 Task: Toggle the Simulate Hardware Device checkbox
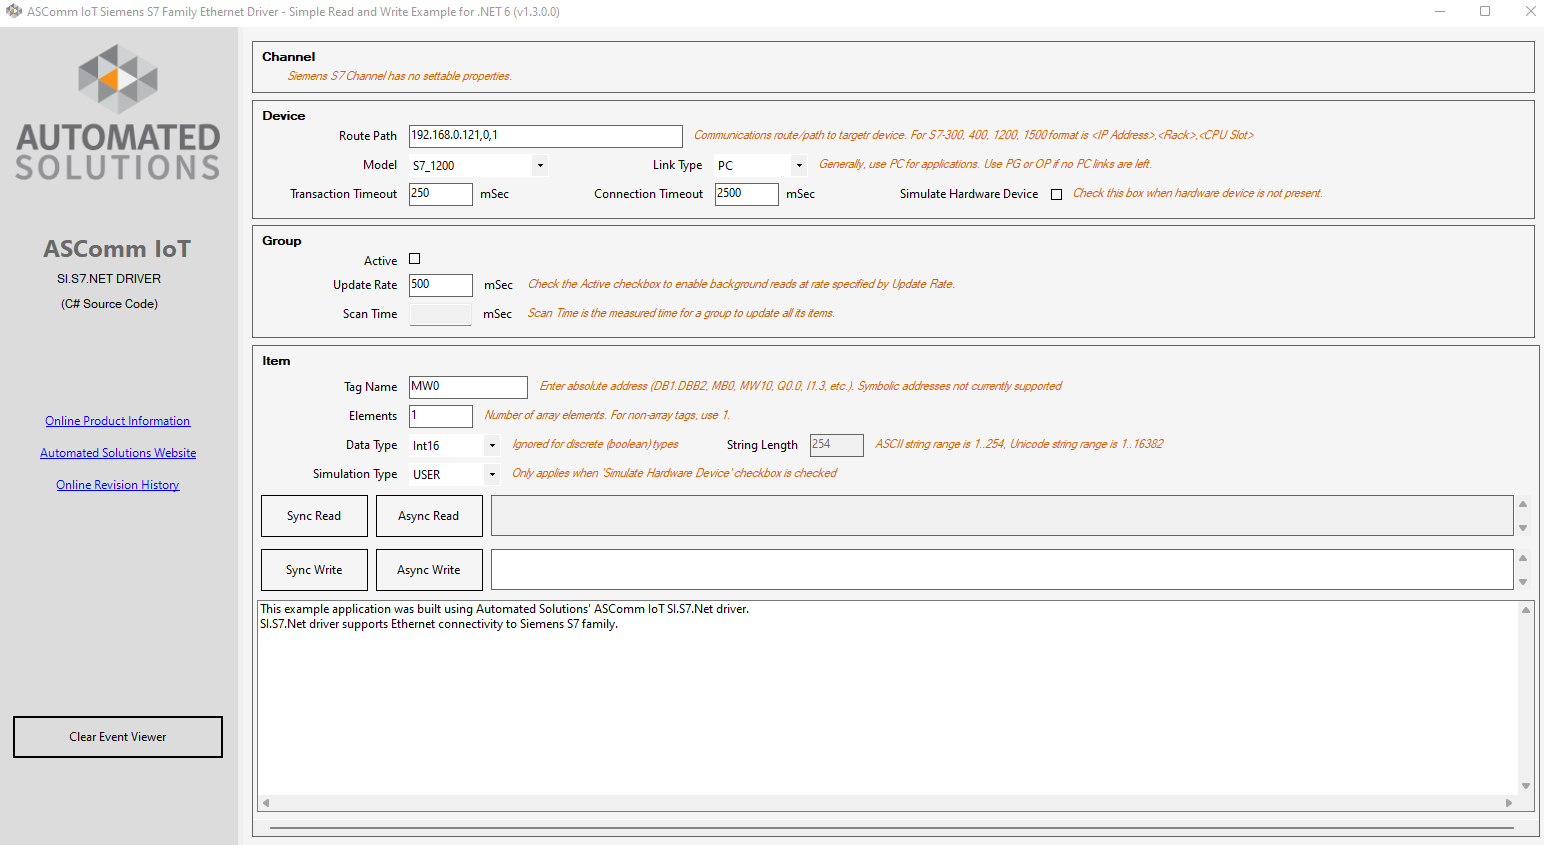tap(1056, 195)
